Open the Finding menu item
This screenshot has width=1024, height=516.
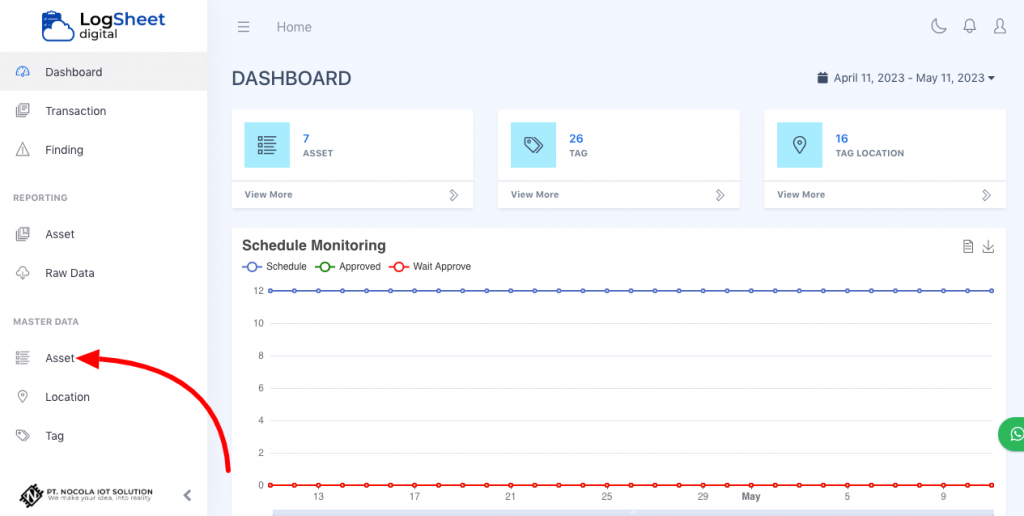[103, 150]
